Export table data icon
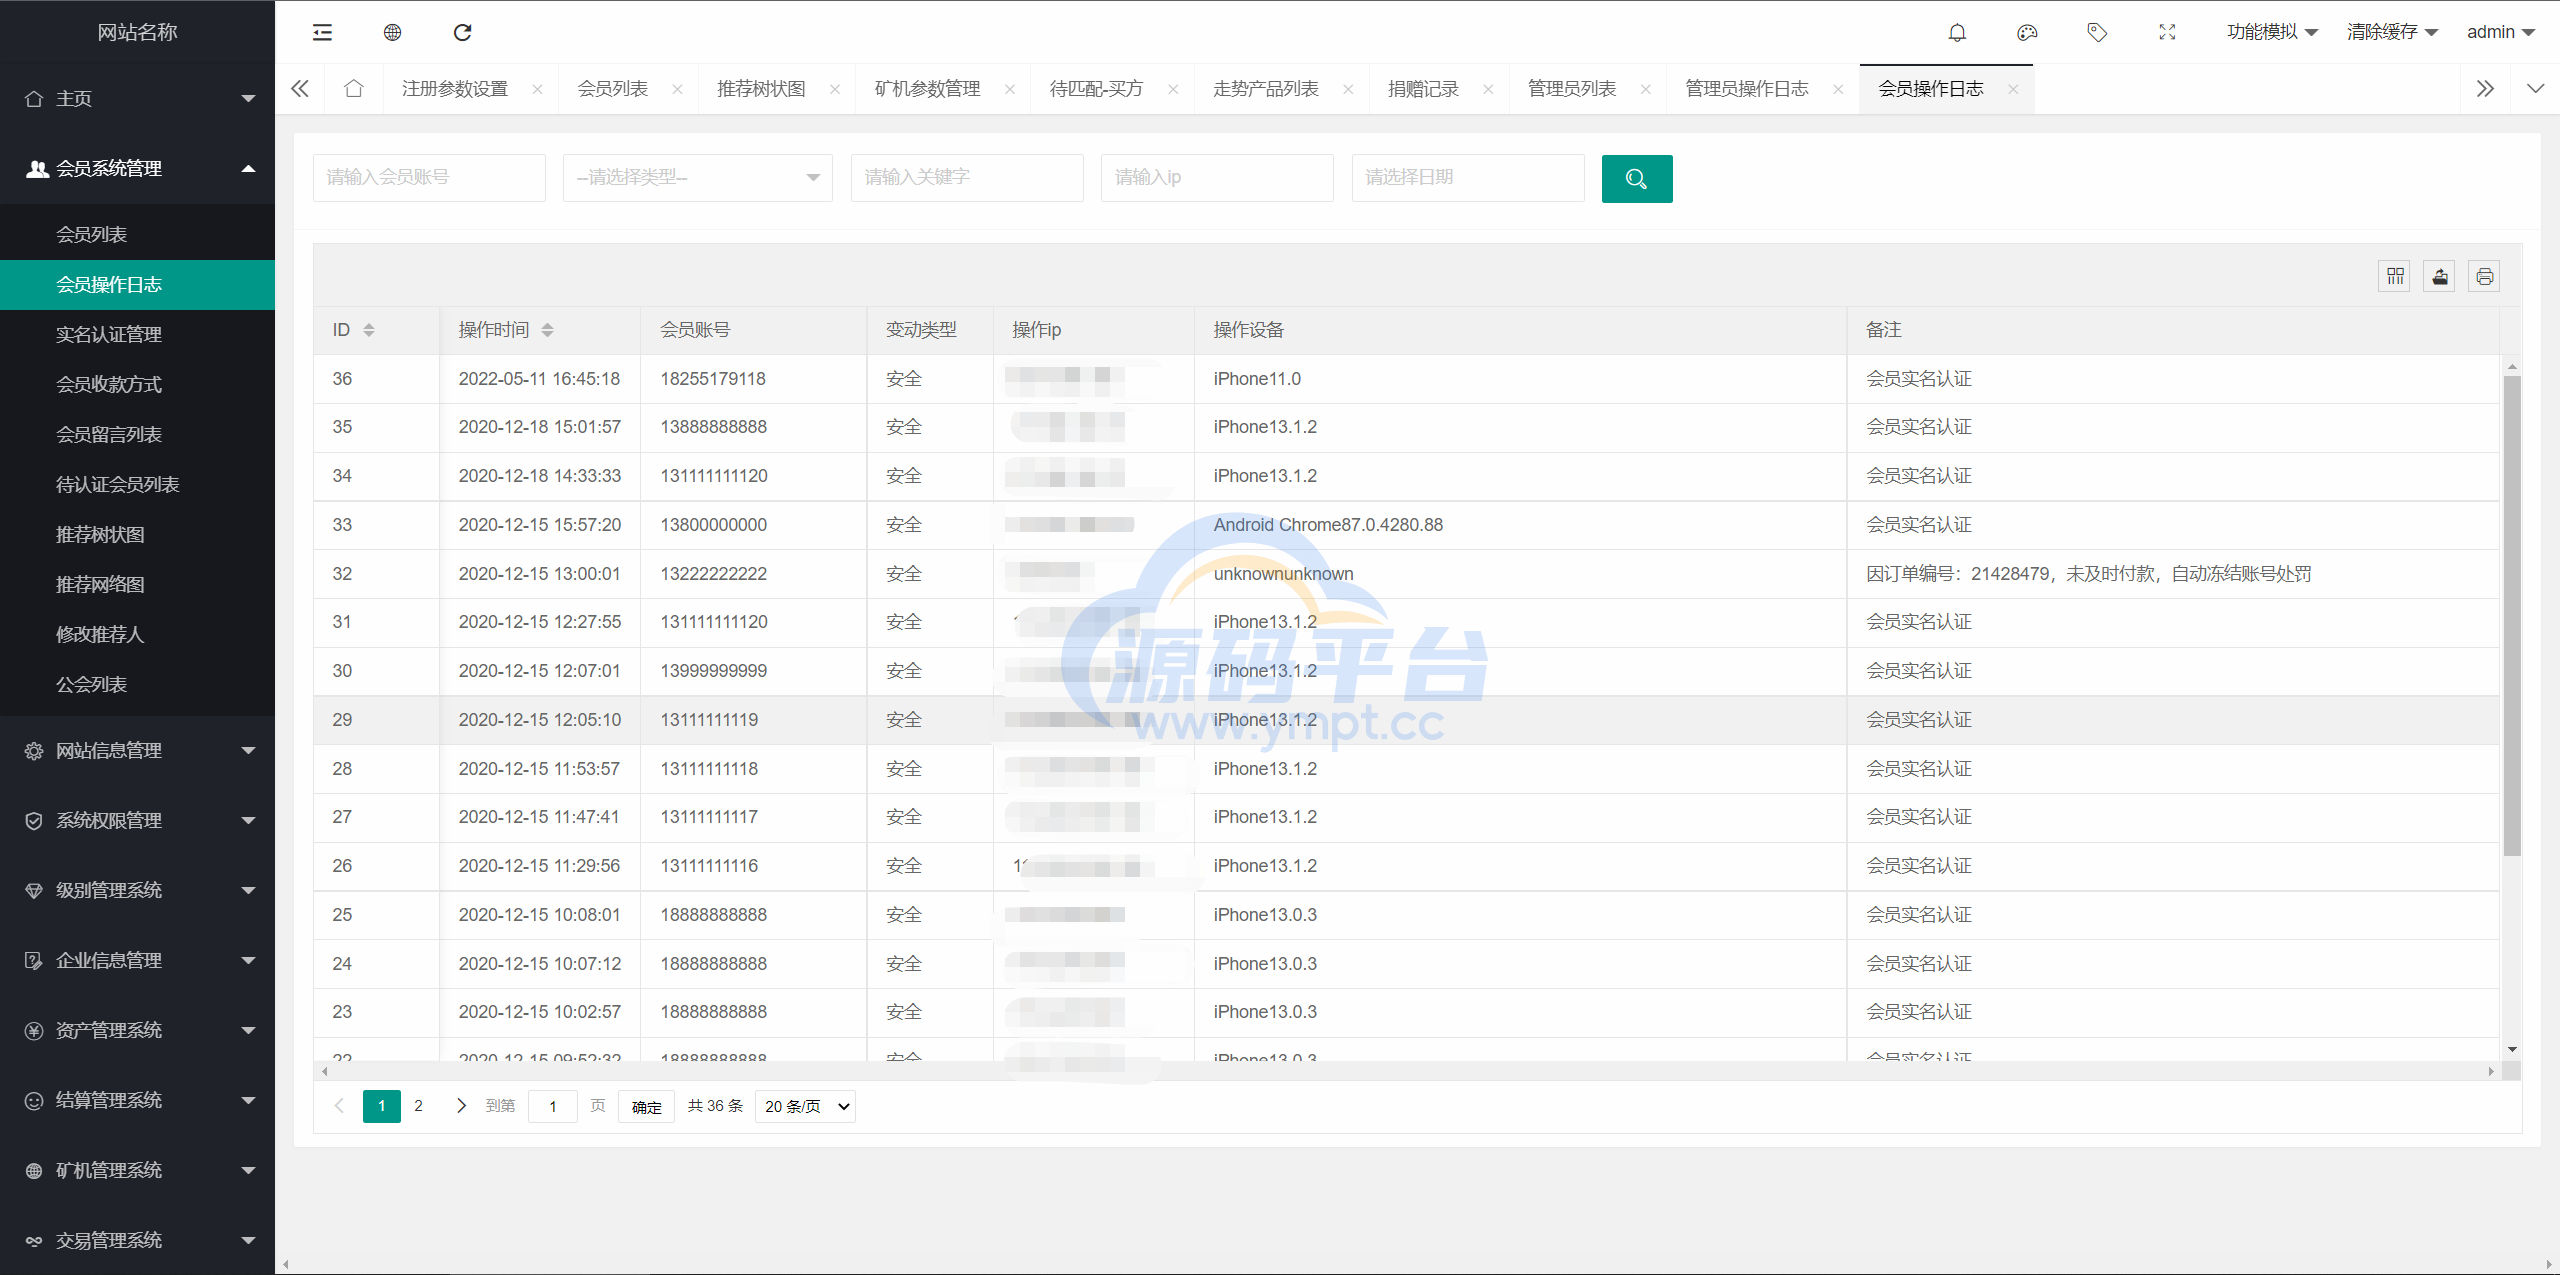The height and width of the screenshot is (1275, 2560). click(2440, 276)
